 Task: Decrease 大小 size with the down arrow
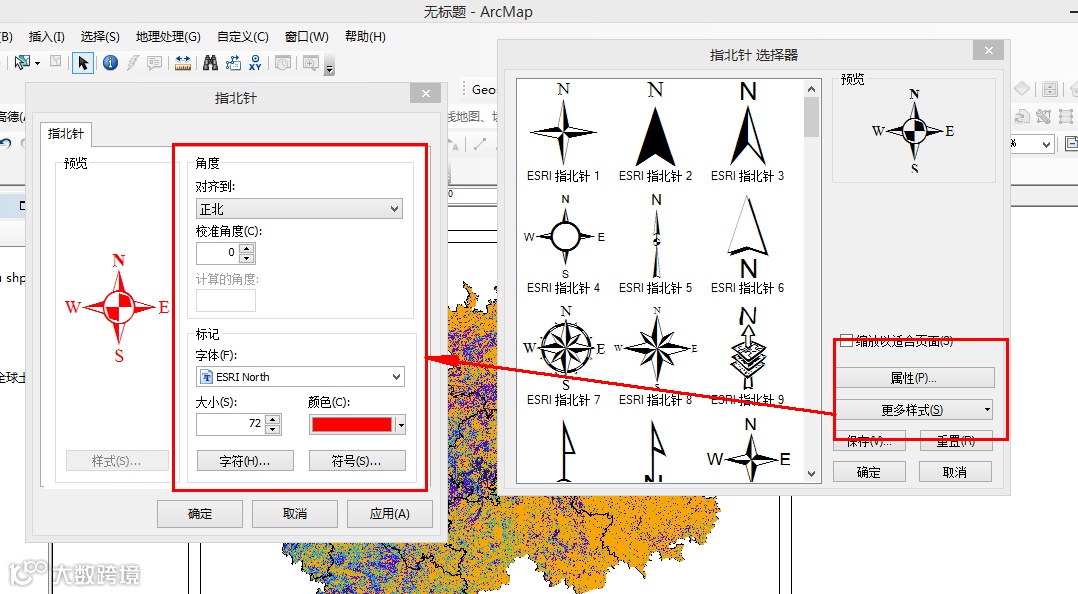[x=273, y=430]
